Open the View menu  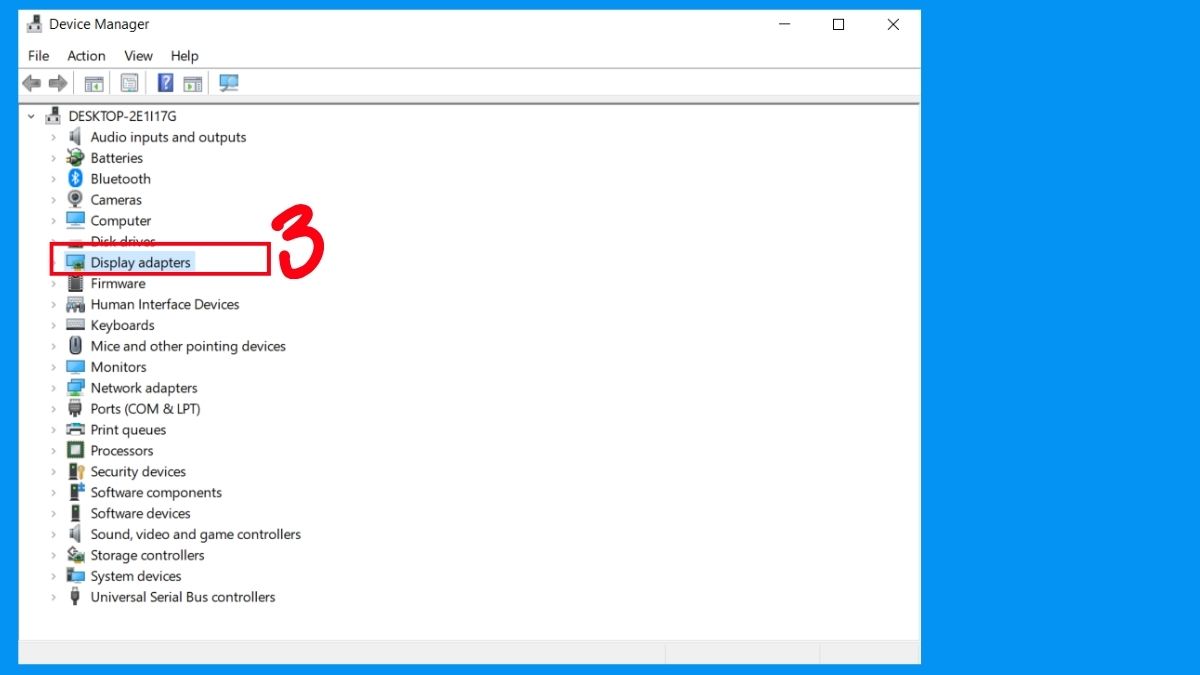click(138, 56)
